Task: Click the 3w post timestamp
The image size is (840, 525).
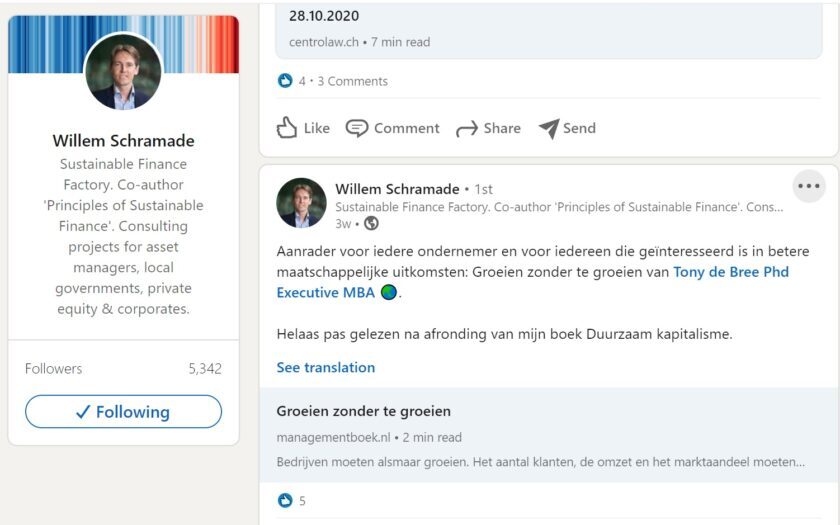Action: [x=343, y=223]
